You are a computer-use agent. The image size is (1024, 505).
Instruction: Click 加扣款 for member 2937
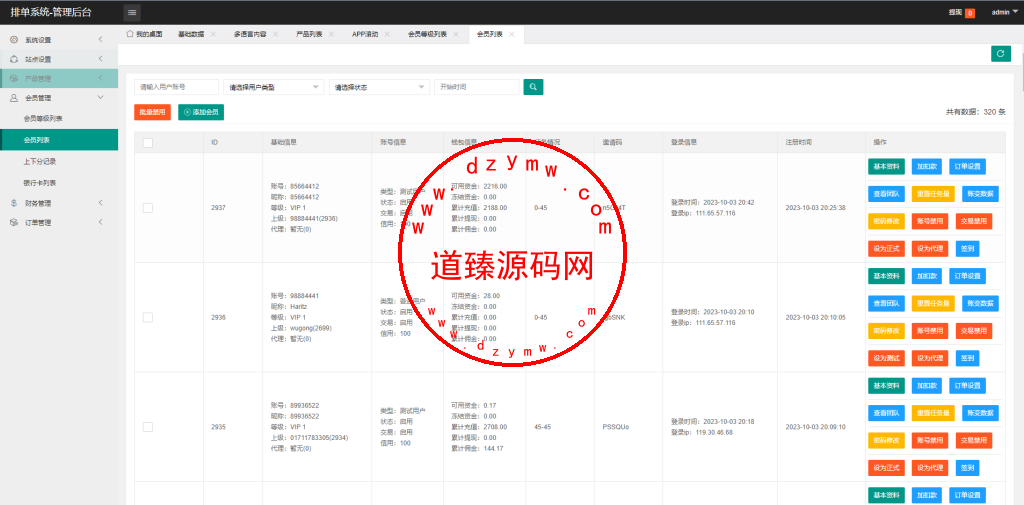coord(927,167)
